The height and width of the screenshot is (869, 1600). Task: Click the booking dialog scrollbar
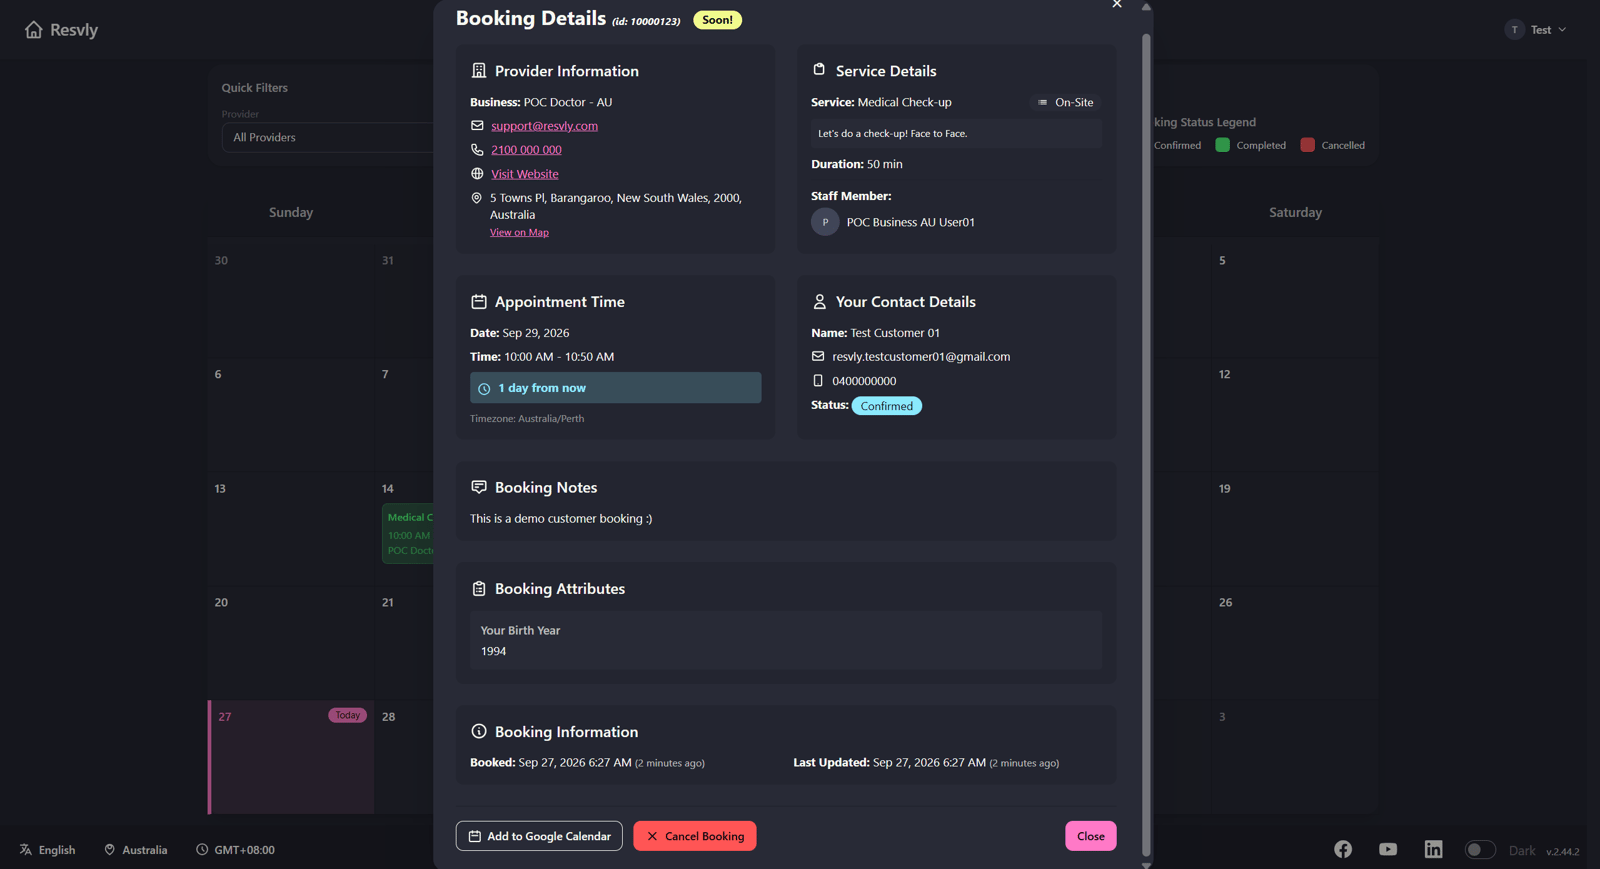point(1146,445)
